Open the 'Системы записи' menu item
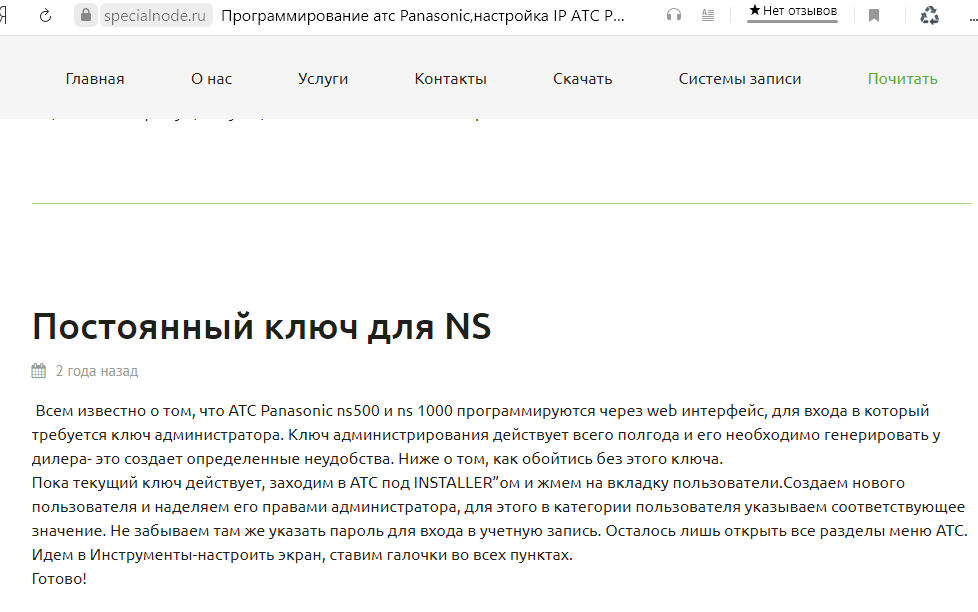The height and width of the screenshot is (612, 978). coord(740,79)
